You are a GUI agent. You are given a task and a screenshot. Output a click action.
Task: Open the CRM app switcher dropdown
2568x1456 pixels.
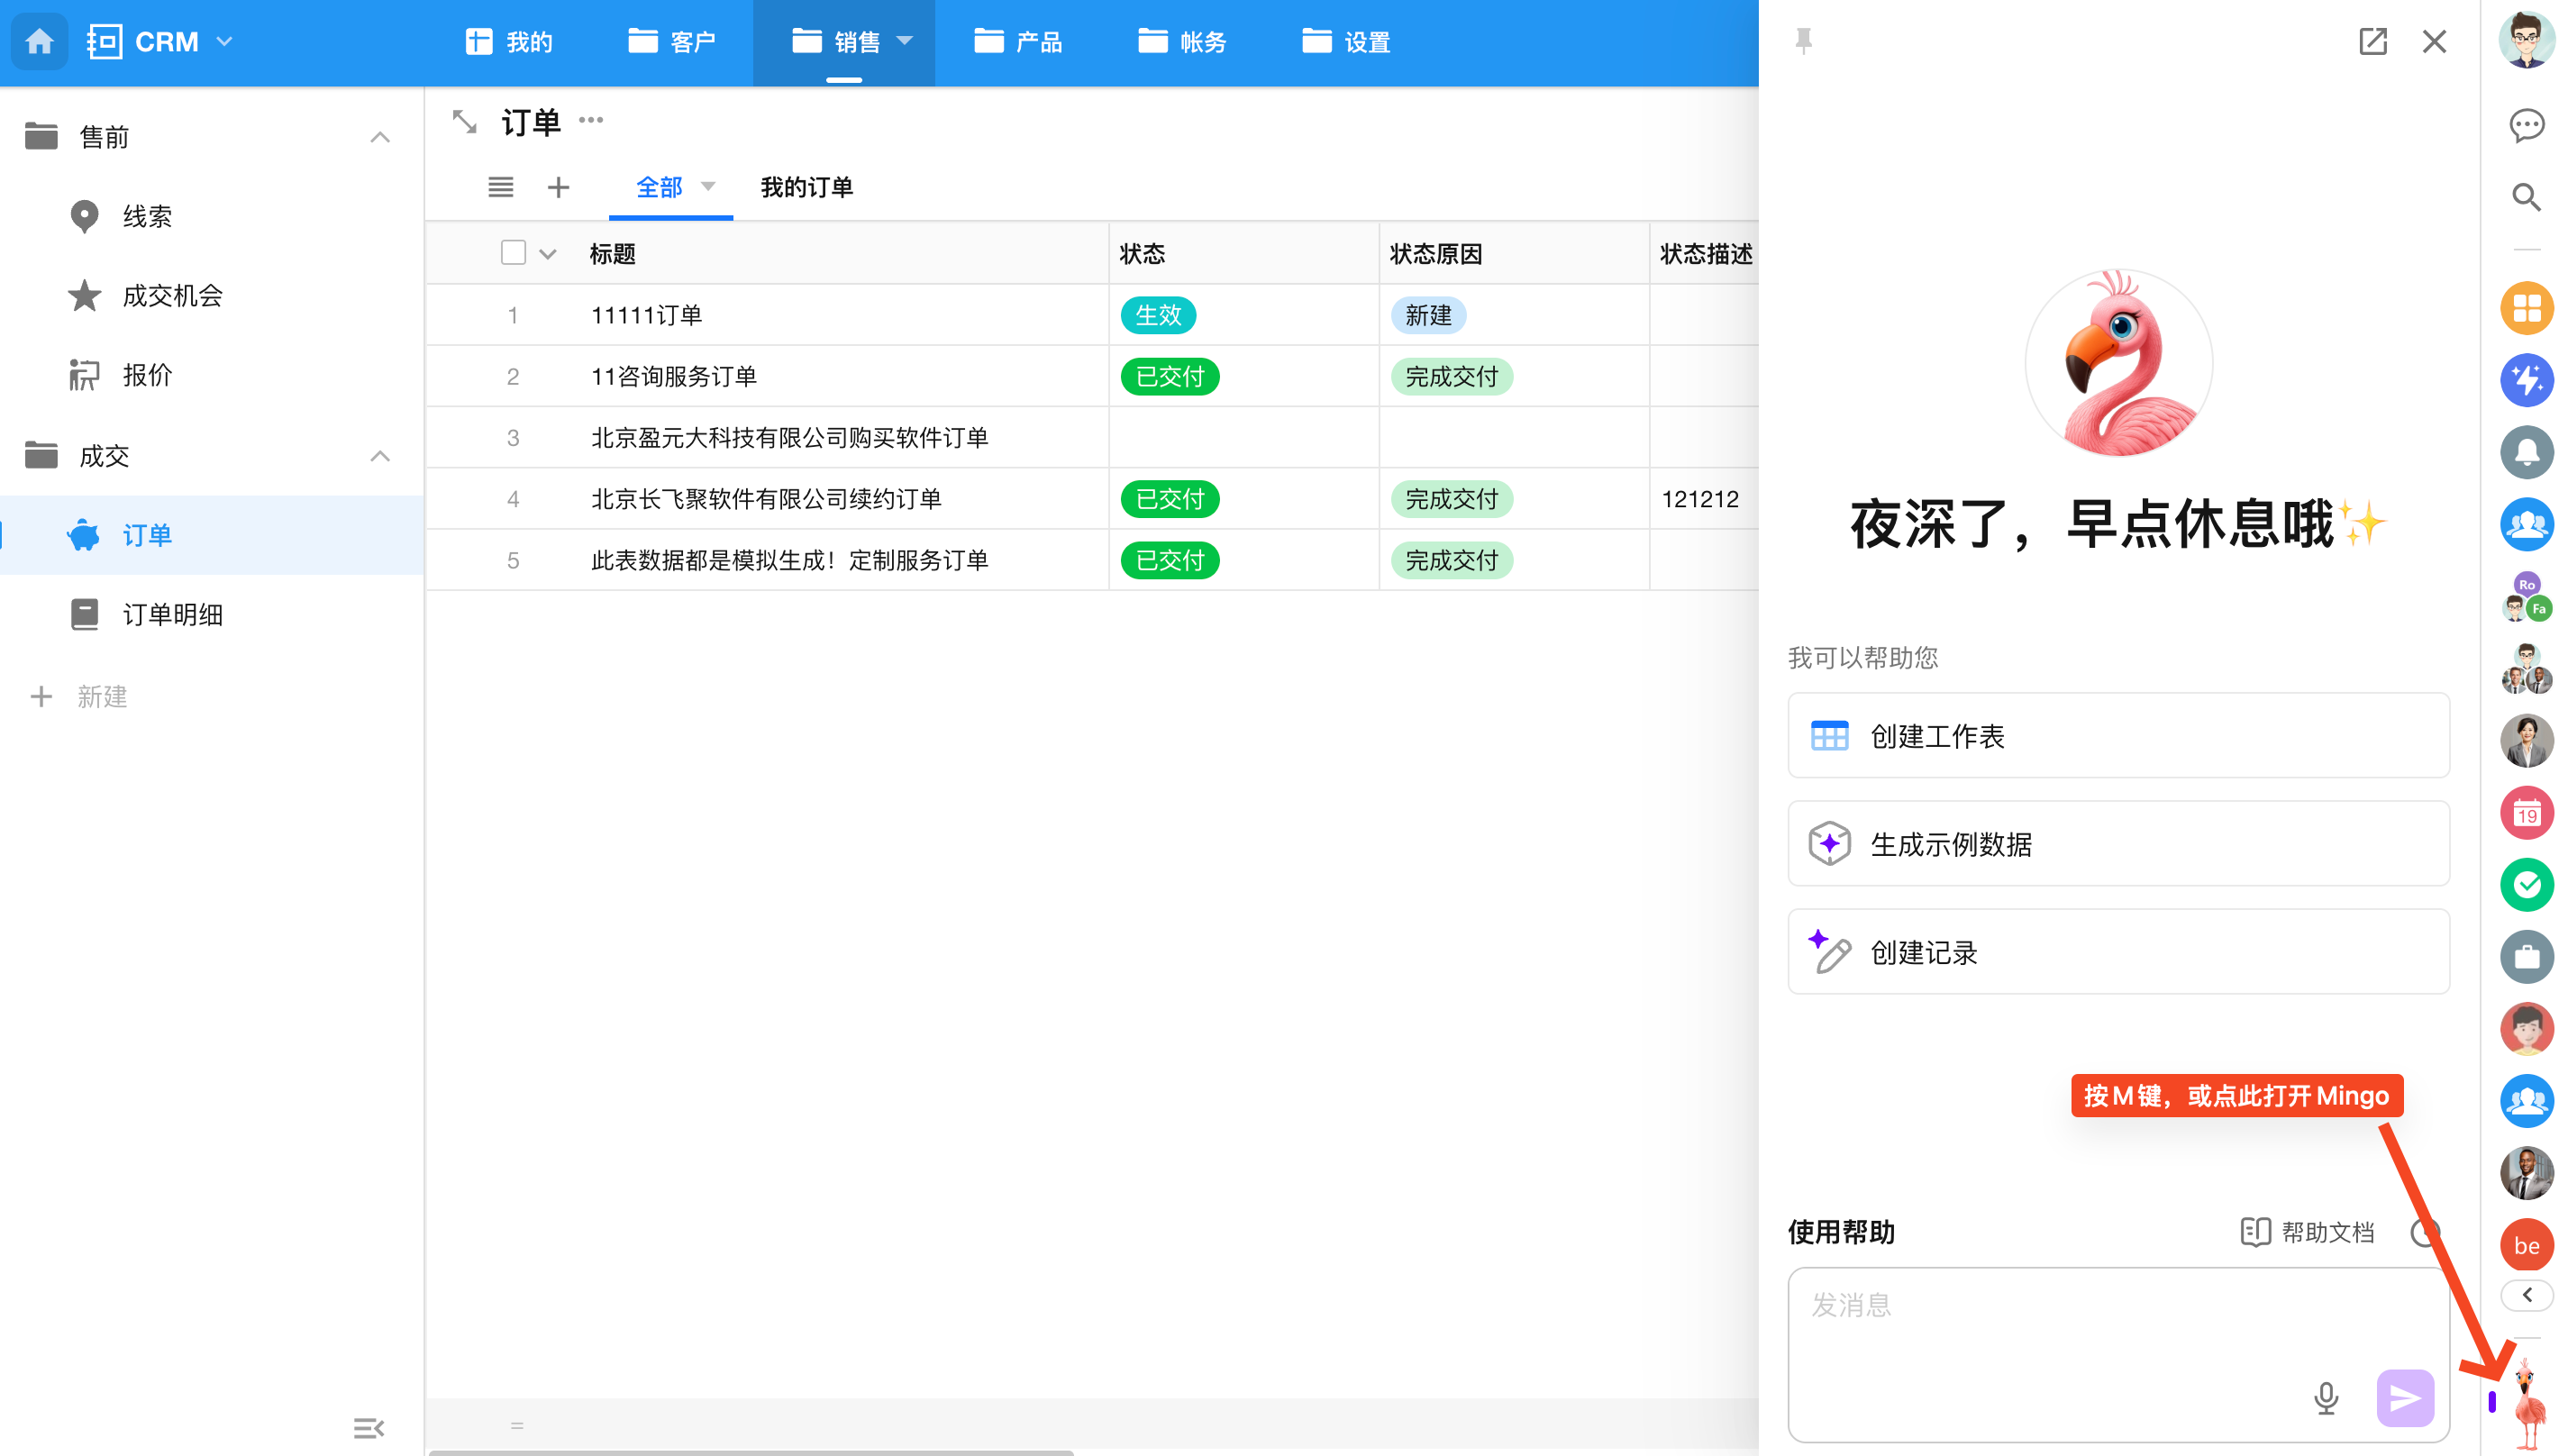(225, 41)
